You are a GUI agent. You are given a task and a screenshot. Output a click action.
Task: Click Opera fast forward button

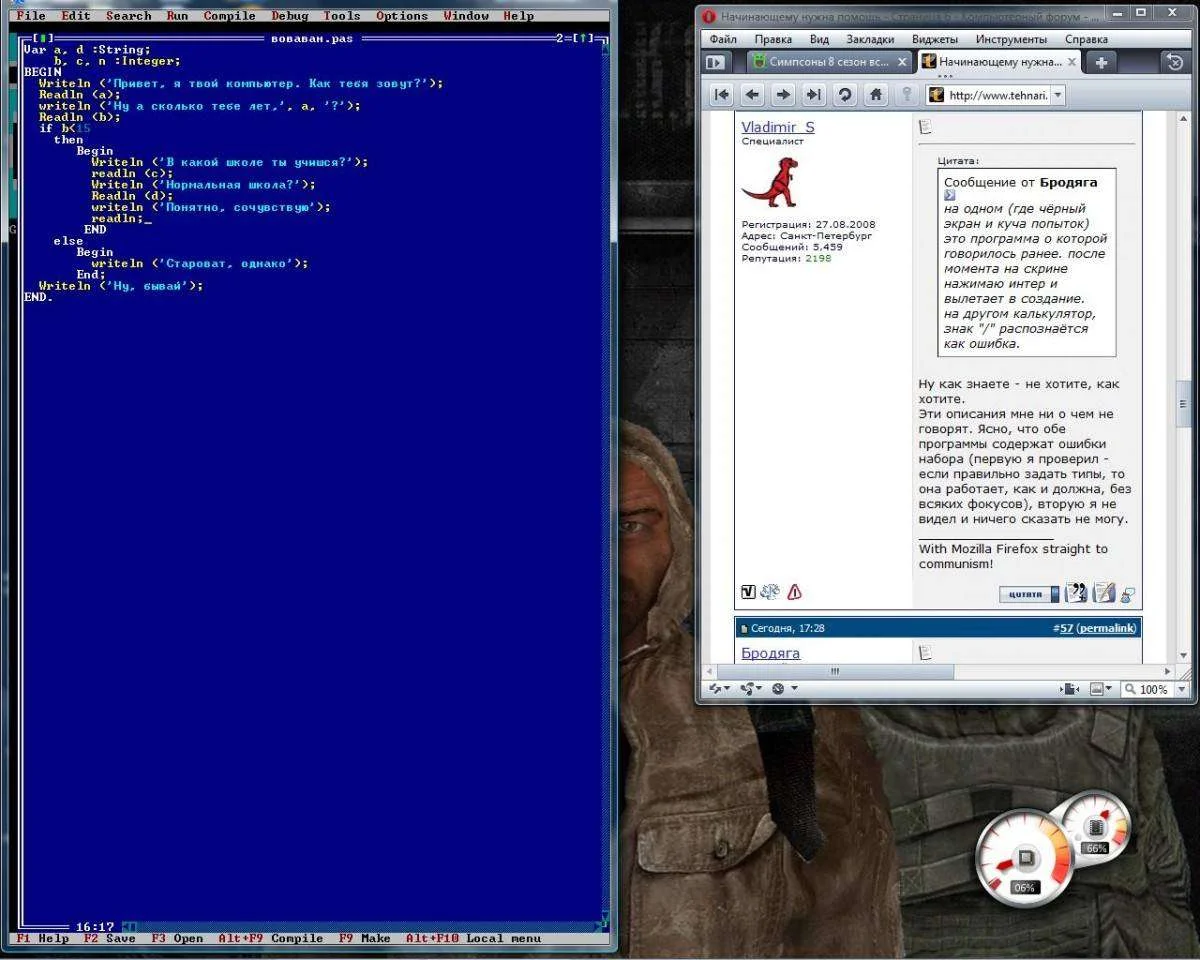coord(814,95)
